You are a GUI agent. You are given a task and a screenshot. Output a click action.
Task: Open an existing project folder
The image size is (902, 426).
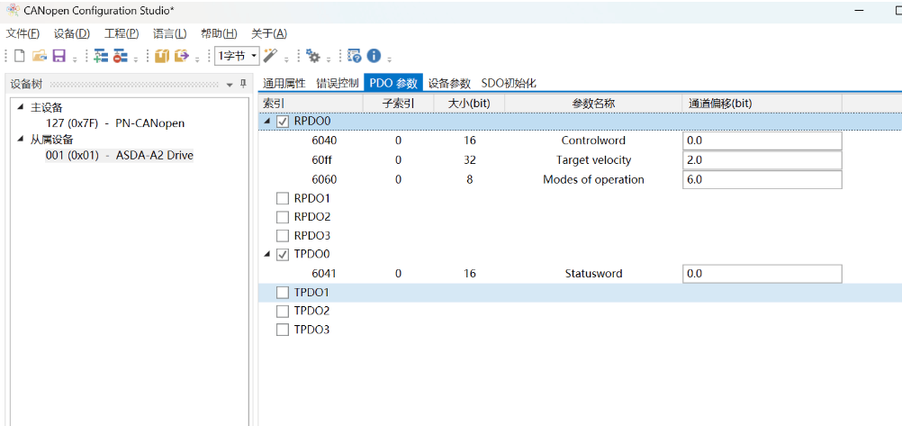coord(39,56)
